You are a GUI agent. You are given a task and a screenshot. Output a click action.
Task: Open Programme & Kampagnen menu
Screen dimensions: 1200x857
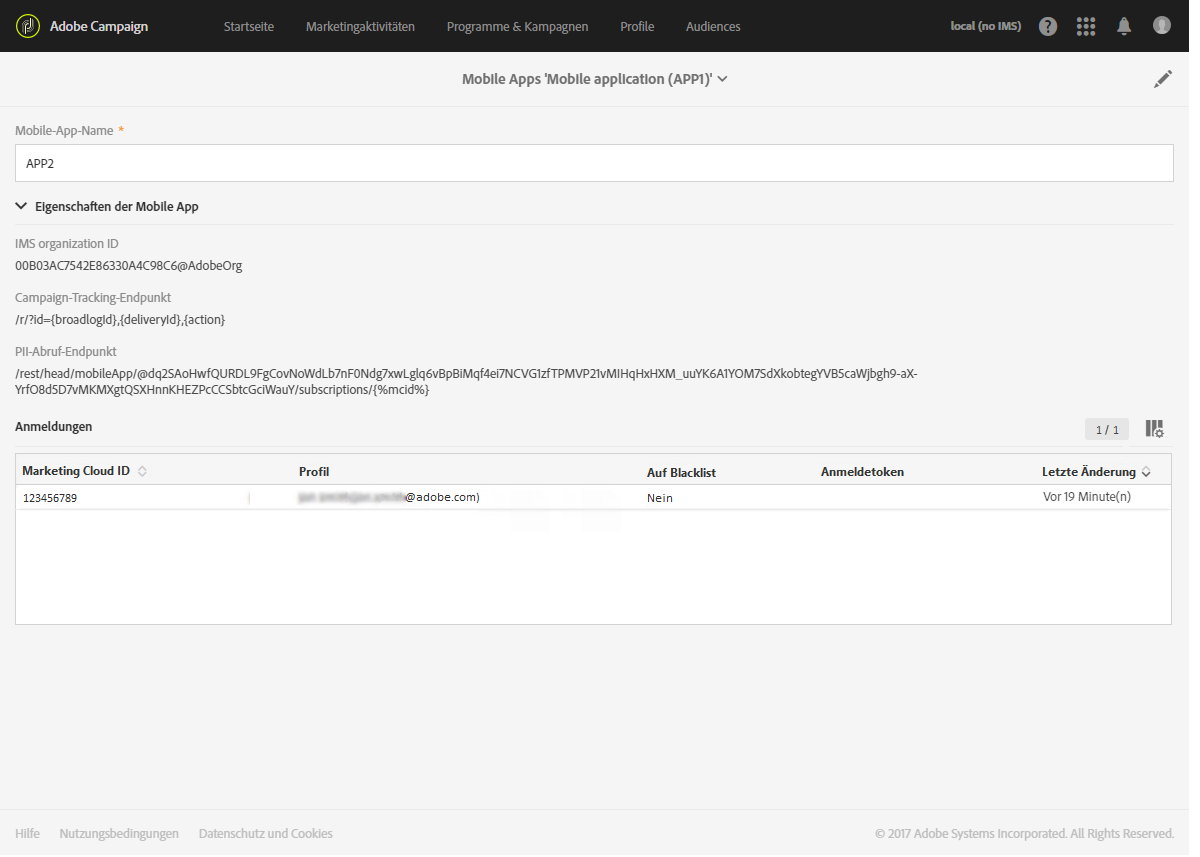pyautogui.click(x=517, y=27)
